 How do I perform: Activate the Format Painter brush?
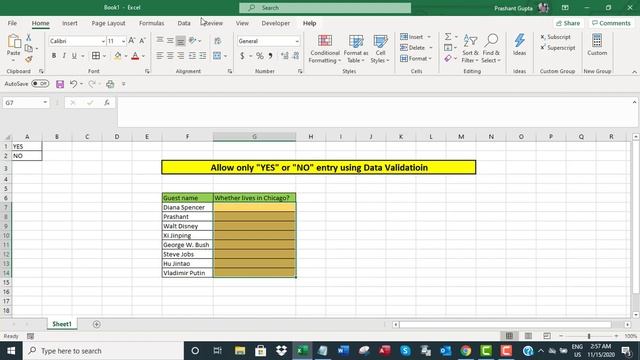click(x=29, y=59)
